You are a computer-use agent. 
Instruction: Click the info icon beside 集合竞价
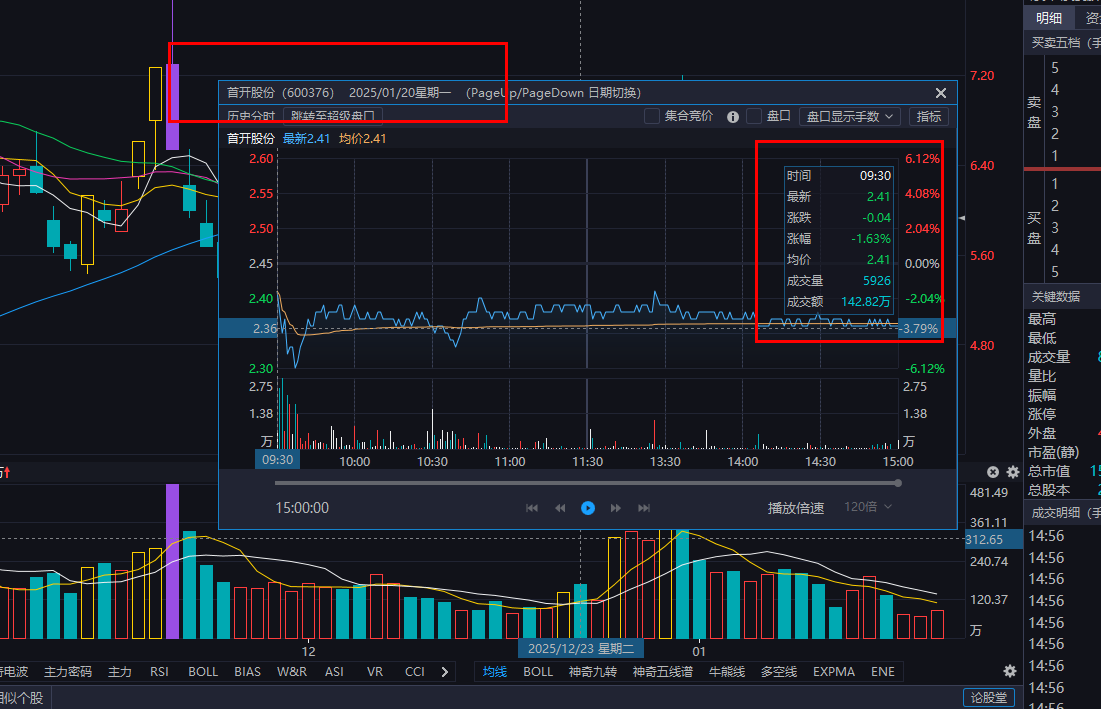[732, 116]
